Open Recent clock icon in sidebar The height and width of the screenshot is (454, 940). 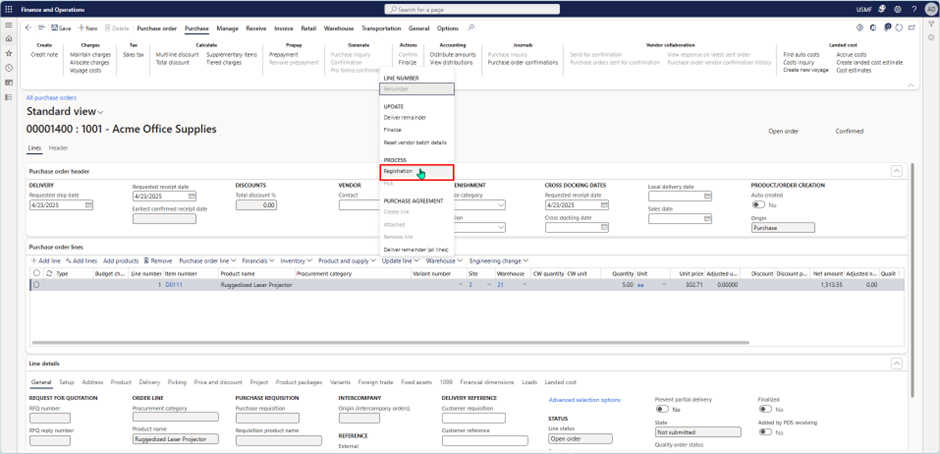pos(8,67)
